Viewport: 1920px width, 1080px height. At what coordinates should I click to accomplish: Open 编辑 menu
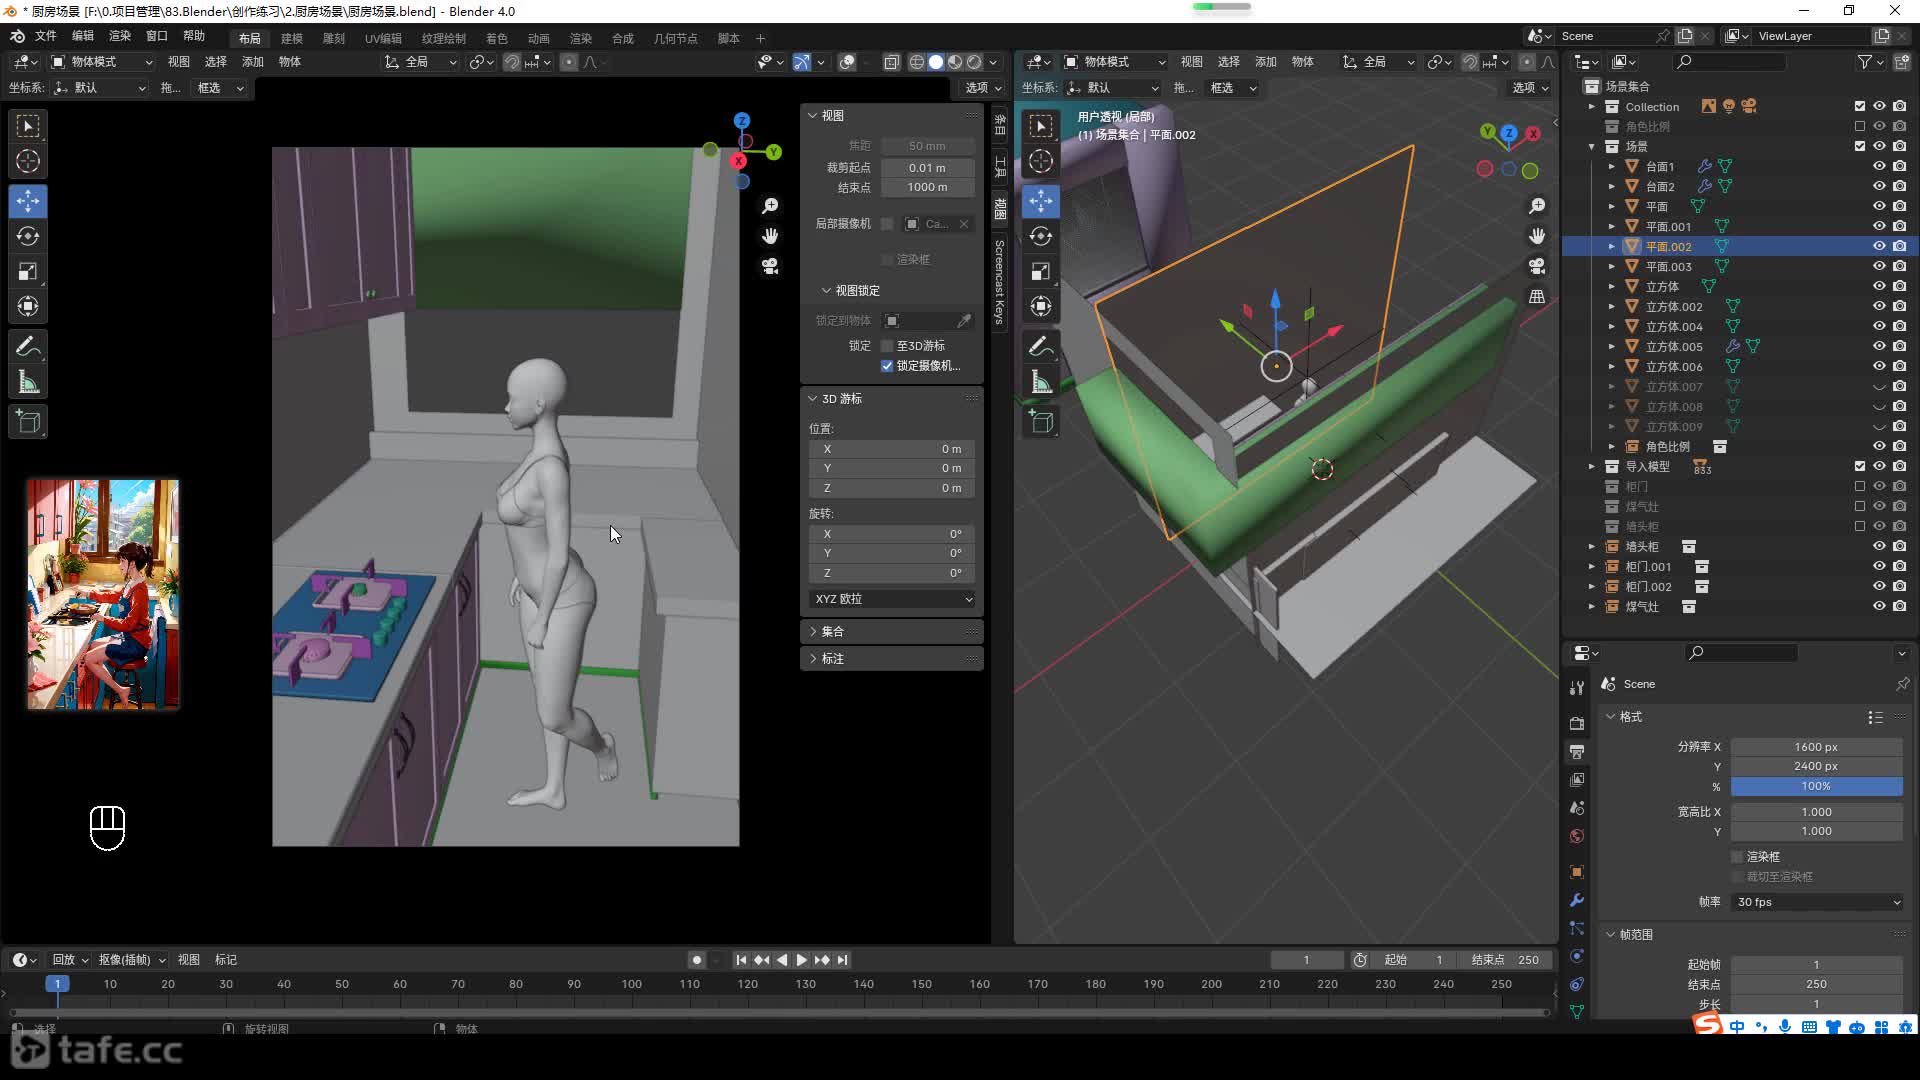(x=83, y=36)
